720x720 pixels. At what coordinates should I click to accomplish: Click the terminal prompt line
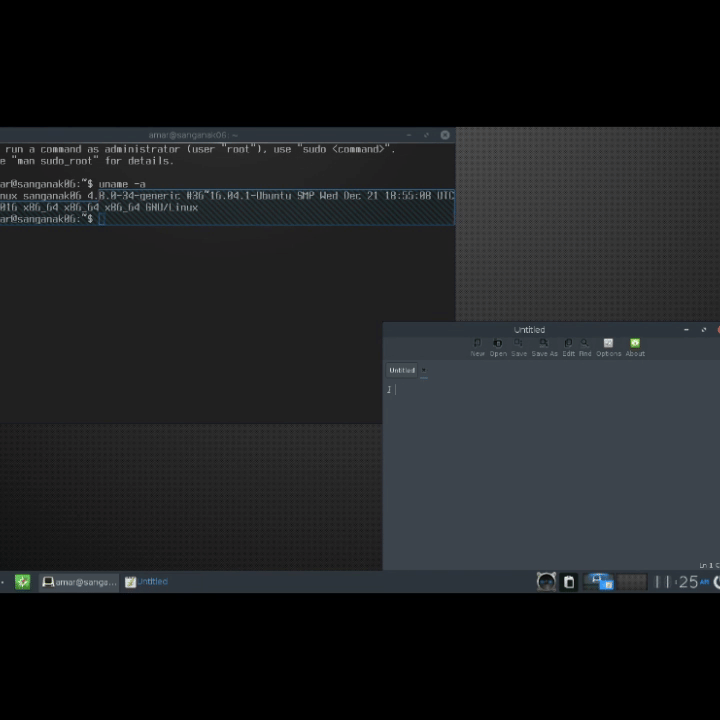(x=250, y=219)
